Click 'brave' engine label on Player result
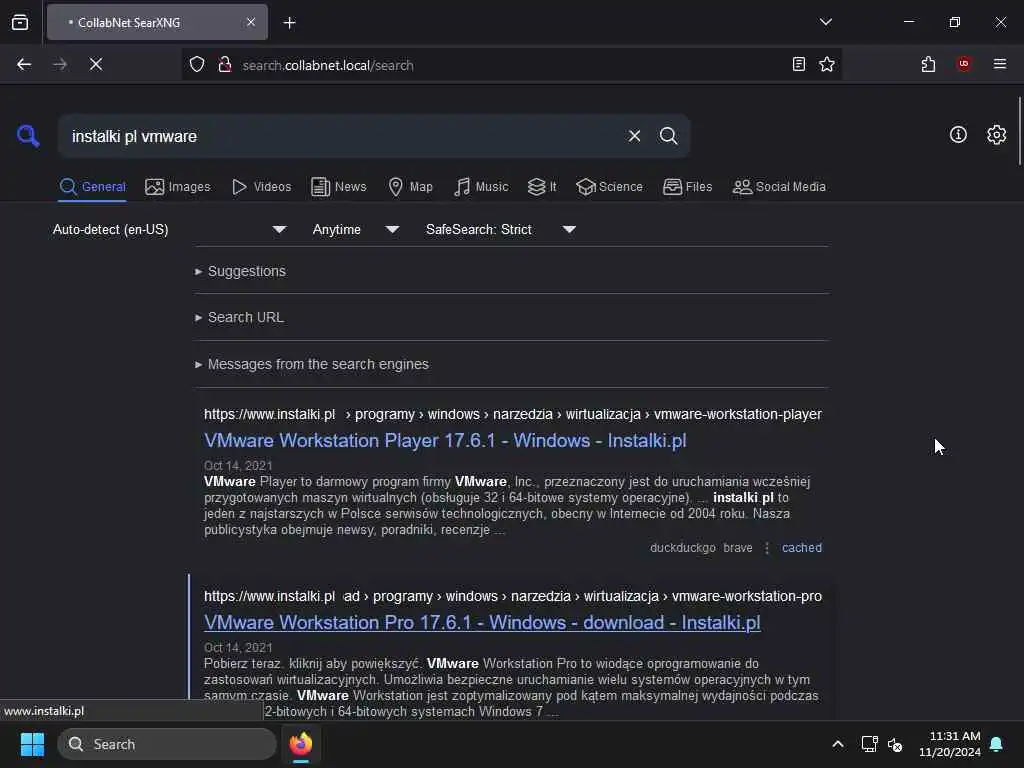 pyautogui.click(x=737, y=548)
